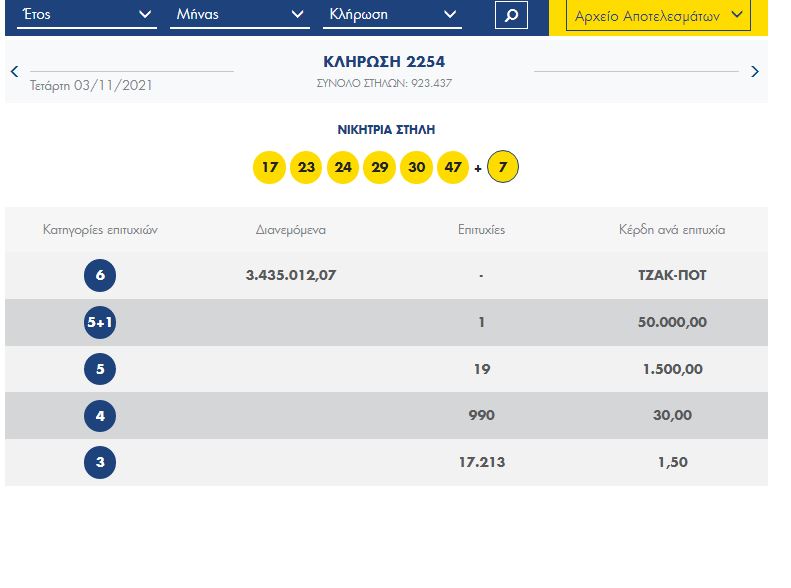
Task: Click the category 6 circle badge
Action: [x=100, y=275]
